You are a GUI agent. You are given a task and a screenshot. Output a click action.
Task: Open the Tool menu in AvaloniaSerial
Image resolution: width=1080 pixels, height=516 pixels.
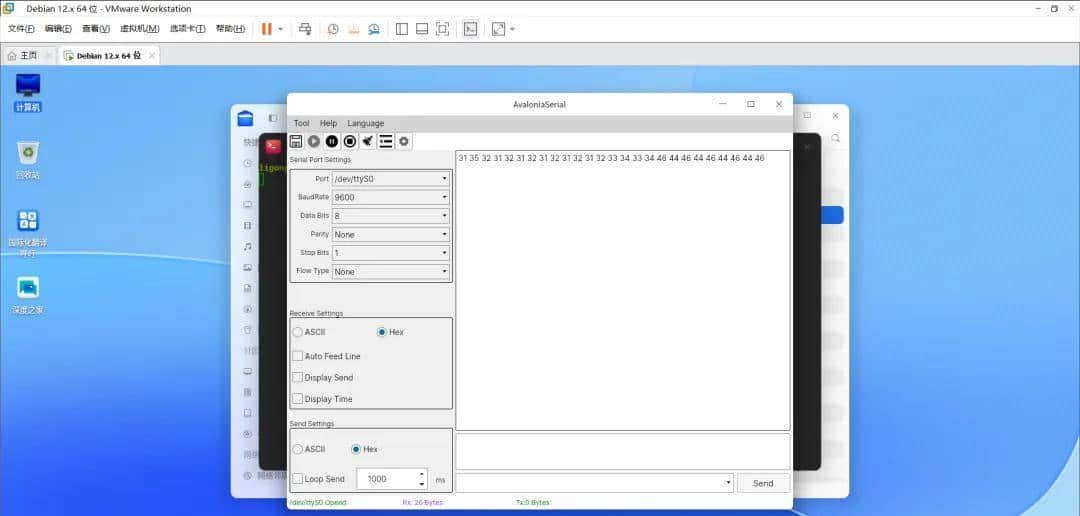(302, 123)
